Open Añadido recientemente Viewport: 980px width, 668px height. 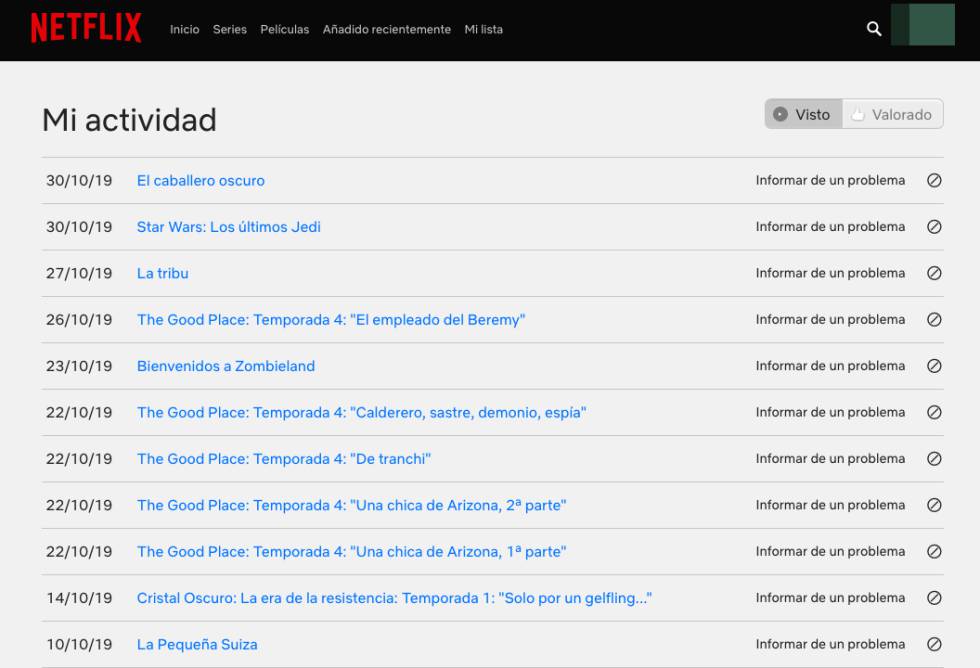point(386,29)
